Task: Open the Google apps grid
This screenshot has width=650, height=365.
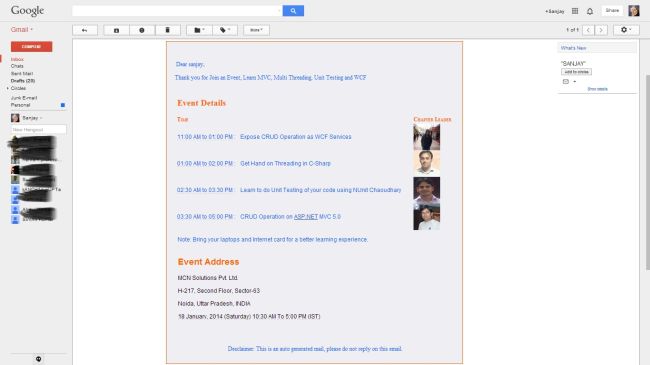Action: tap(575, 11)
